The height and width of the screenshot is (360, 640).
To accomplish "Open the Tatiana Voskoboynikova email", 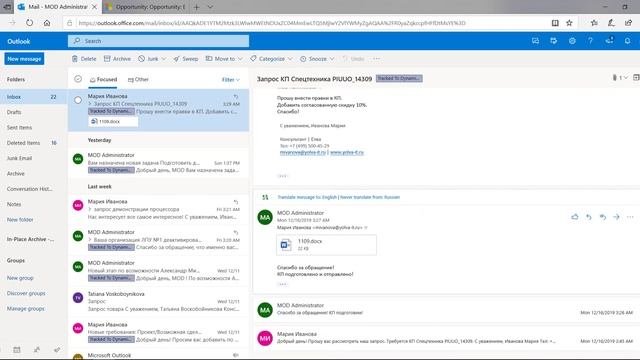I will [159, 301].
